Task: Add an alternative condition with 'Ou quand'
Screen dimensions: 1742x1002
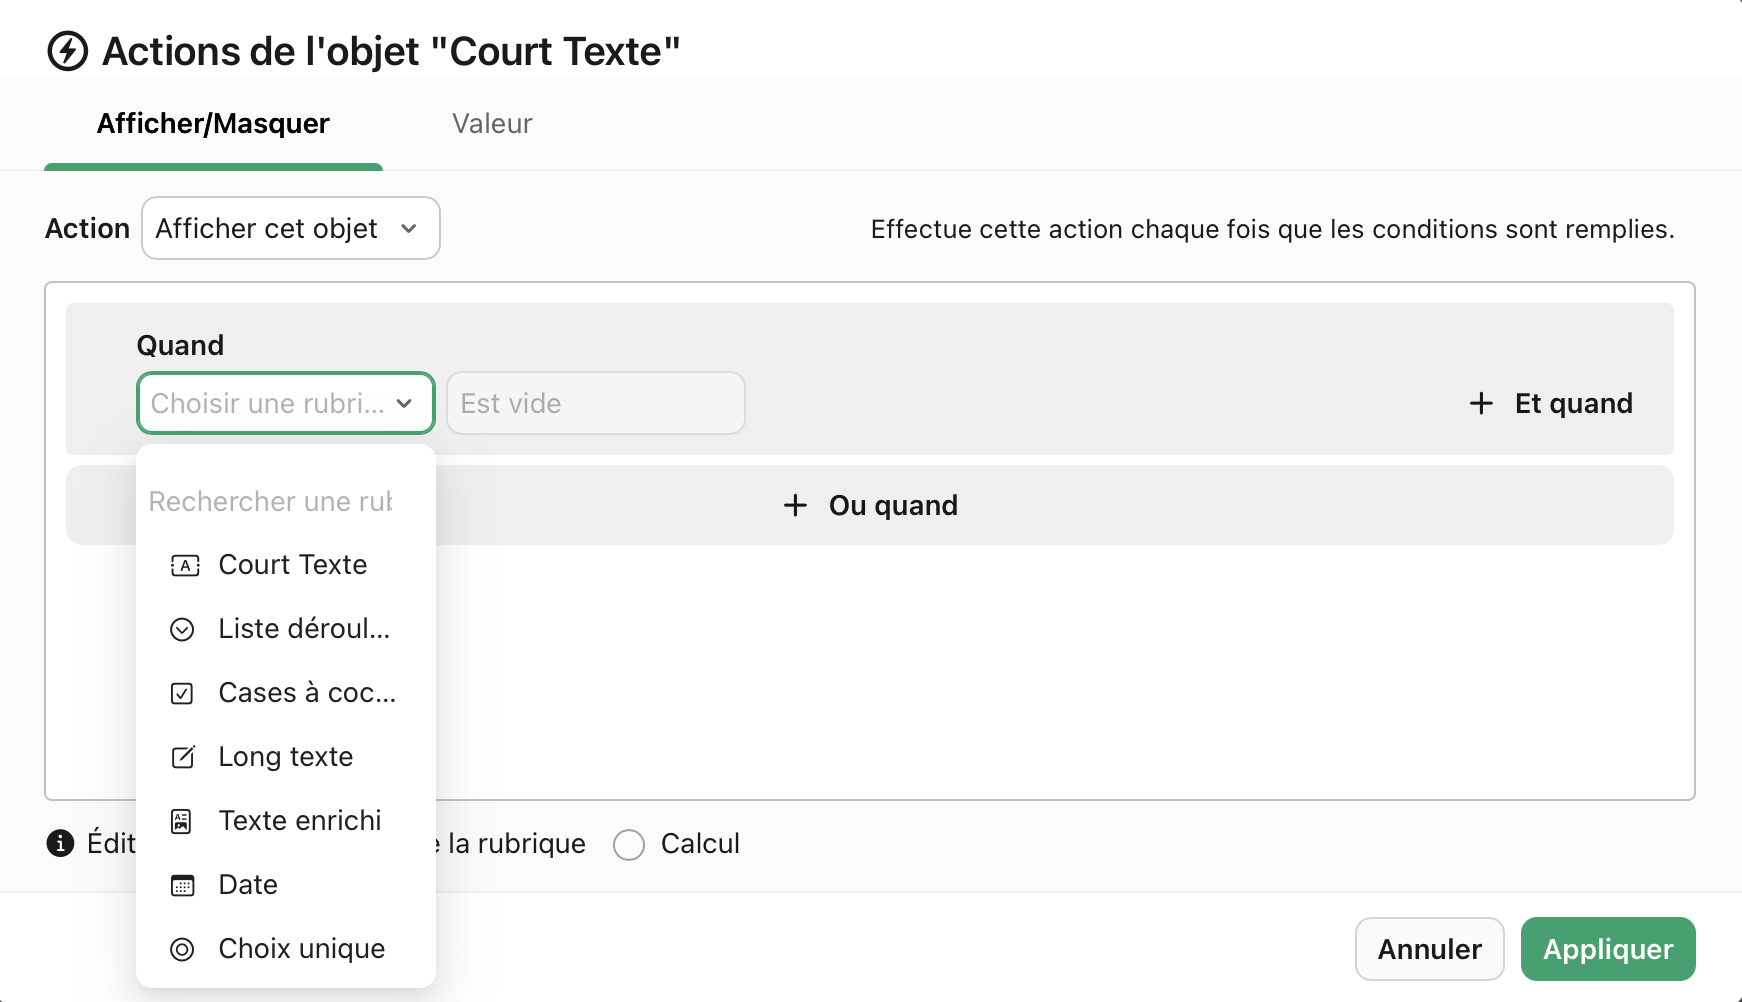Action: pyautogui.click(x=869, y=505)
